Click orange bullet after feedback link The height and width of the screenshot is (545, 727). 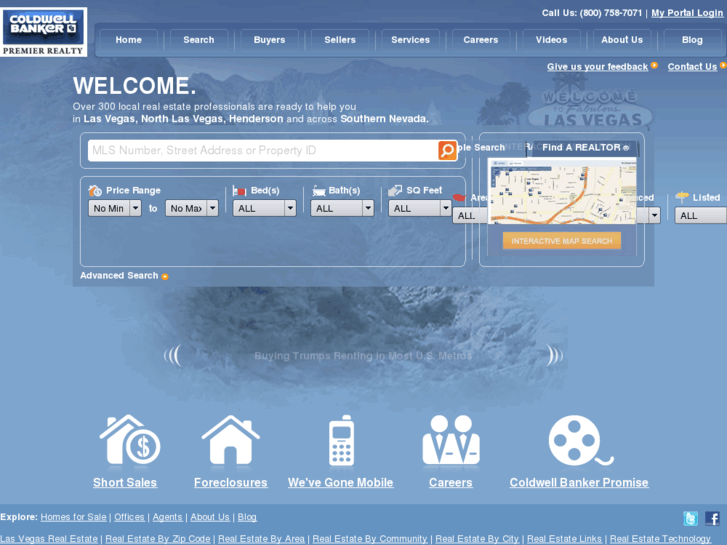coord(654,65)
